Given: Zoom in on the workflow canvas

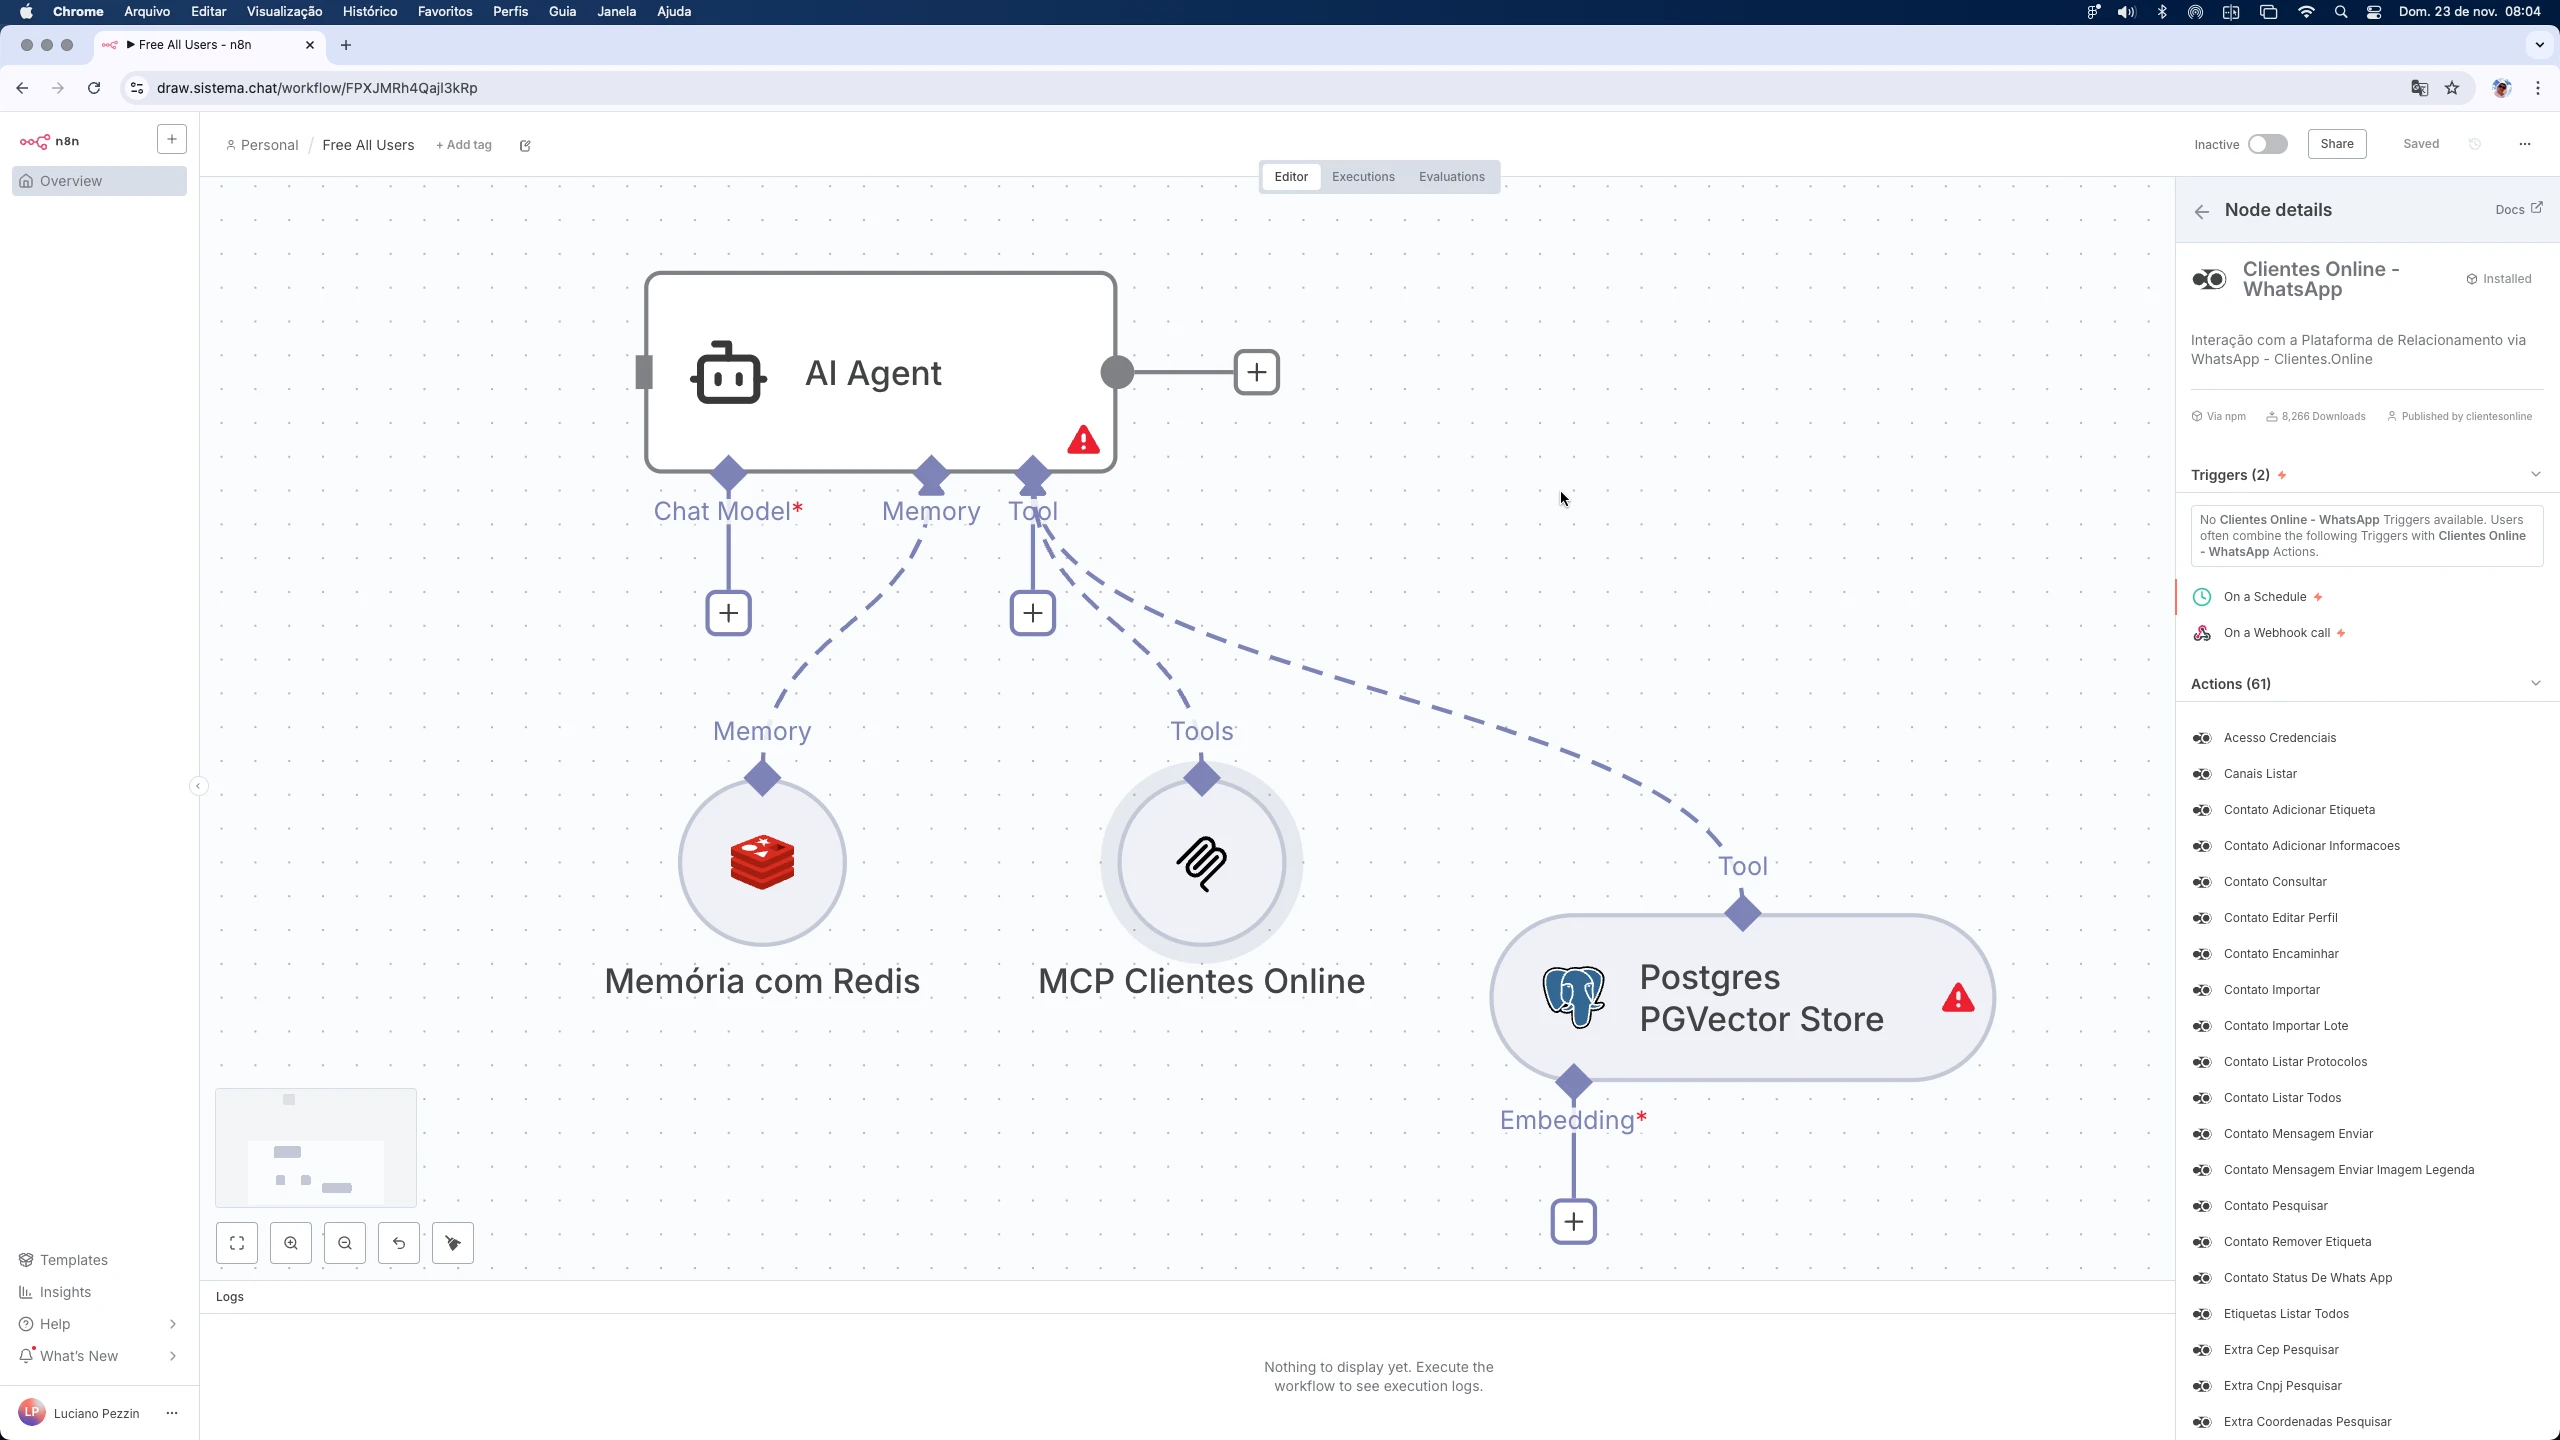Looking at the screenshot, I should (x=291, y=1243).
